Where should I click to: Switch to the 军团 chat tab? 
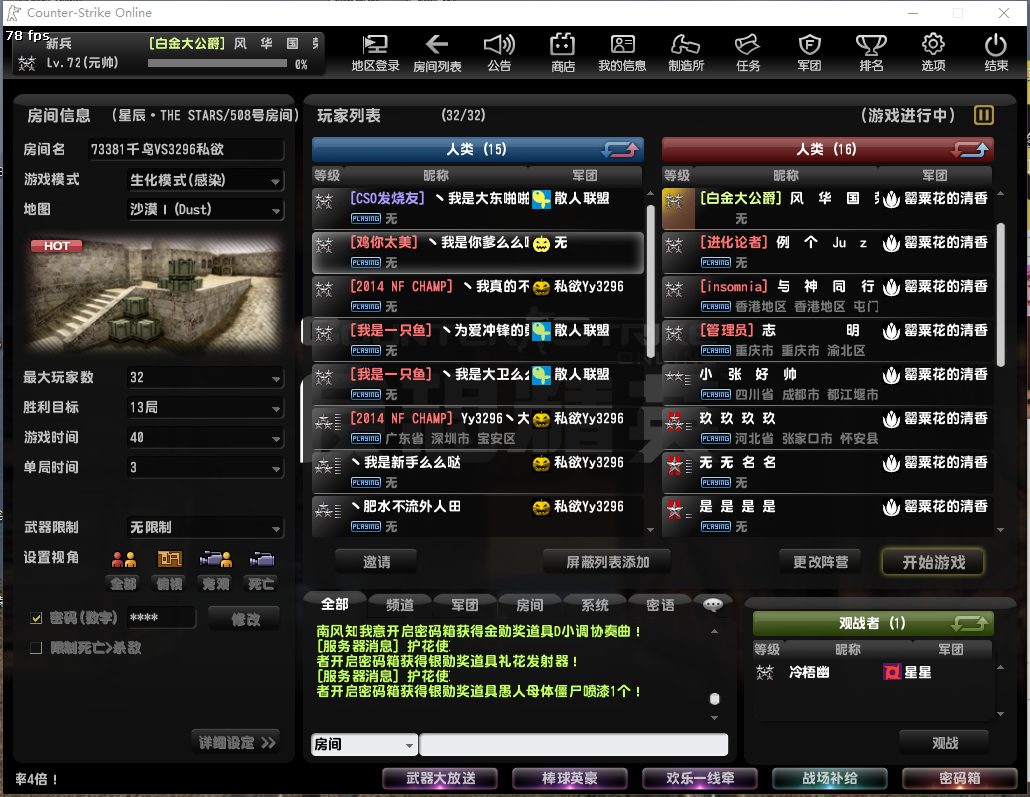464,604
